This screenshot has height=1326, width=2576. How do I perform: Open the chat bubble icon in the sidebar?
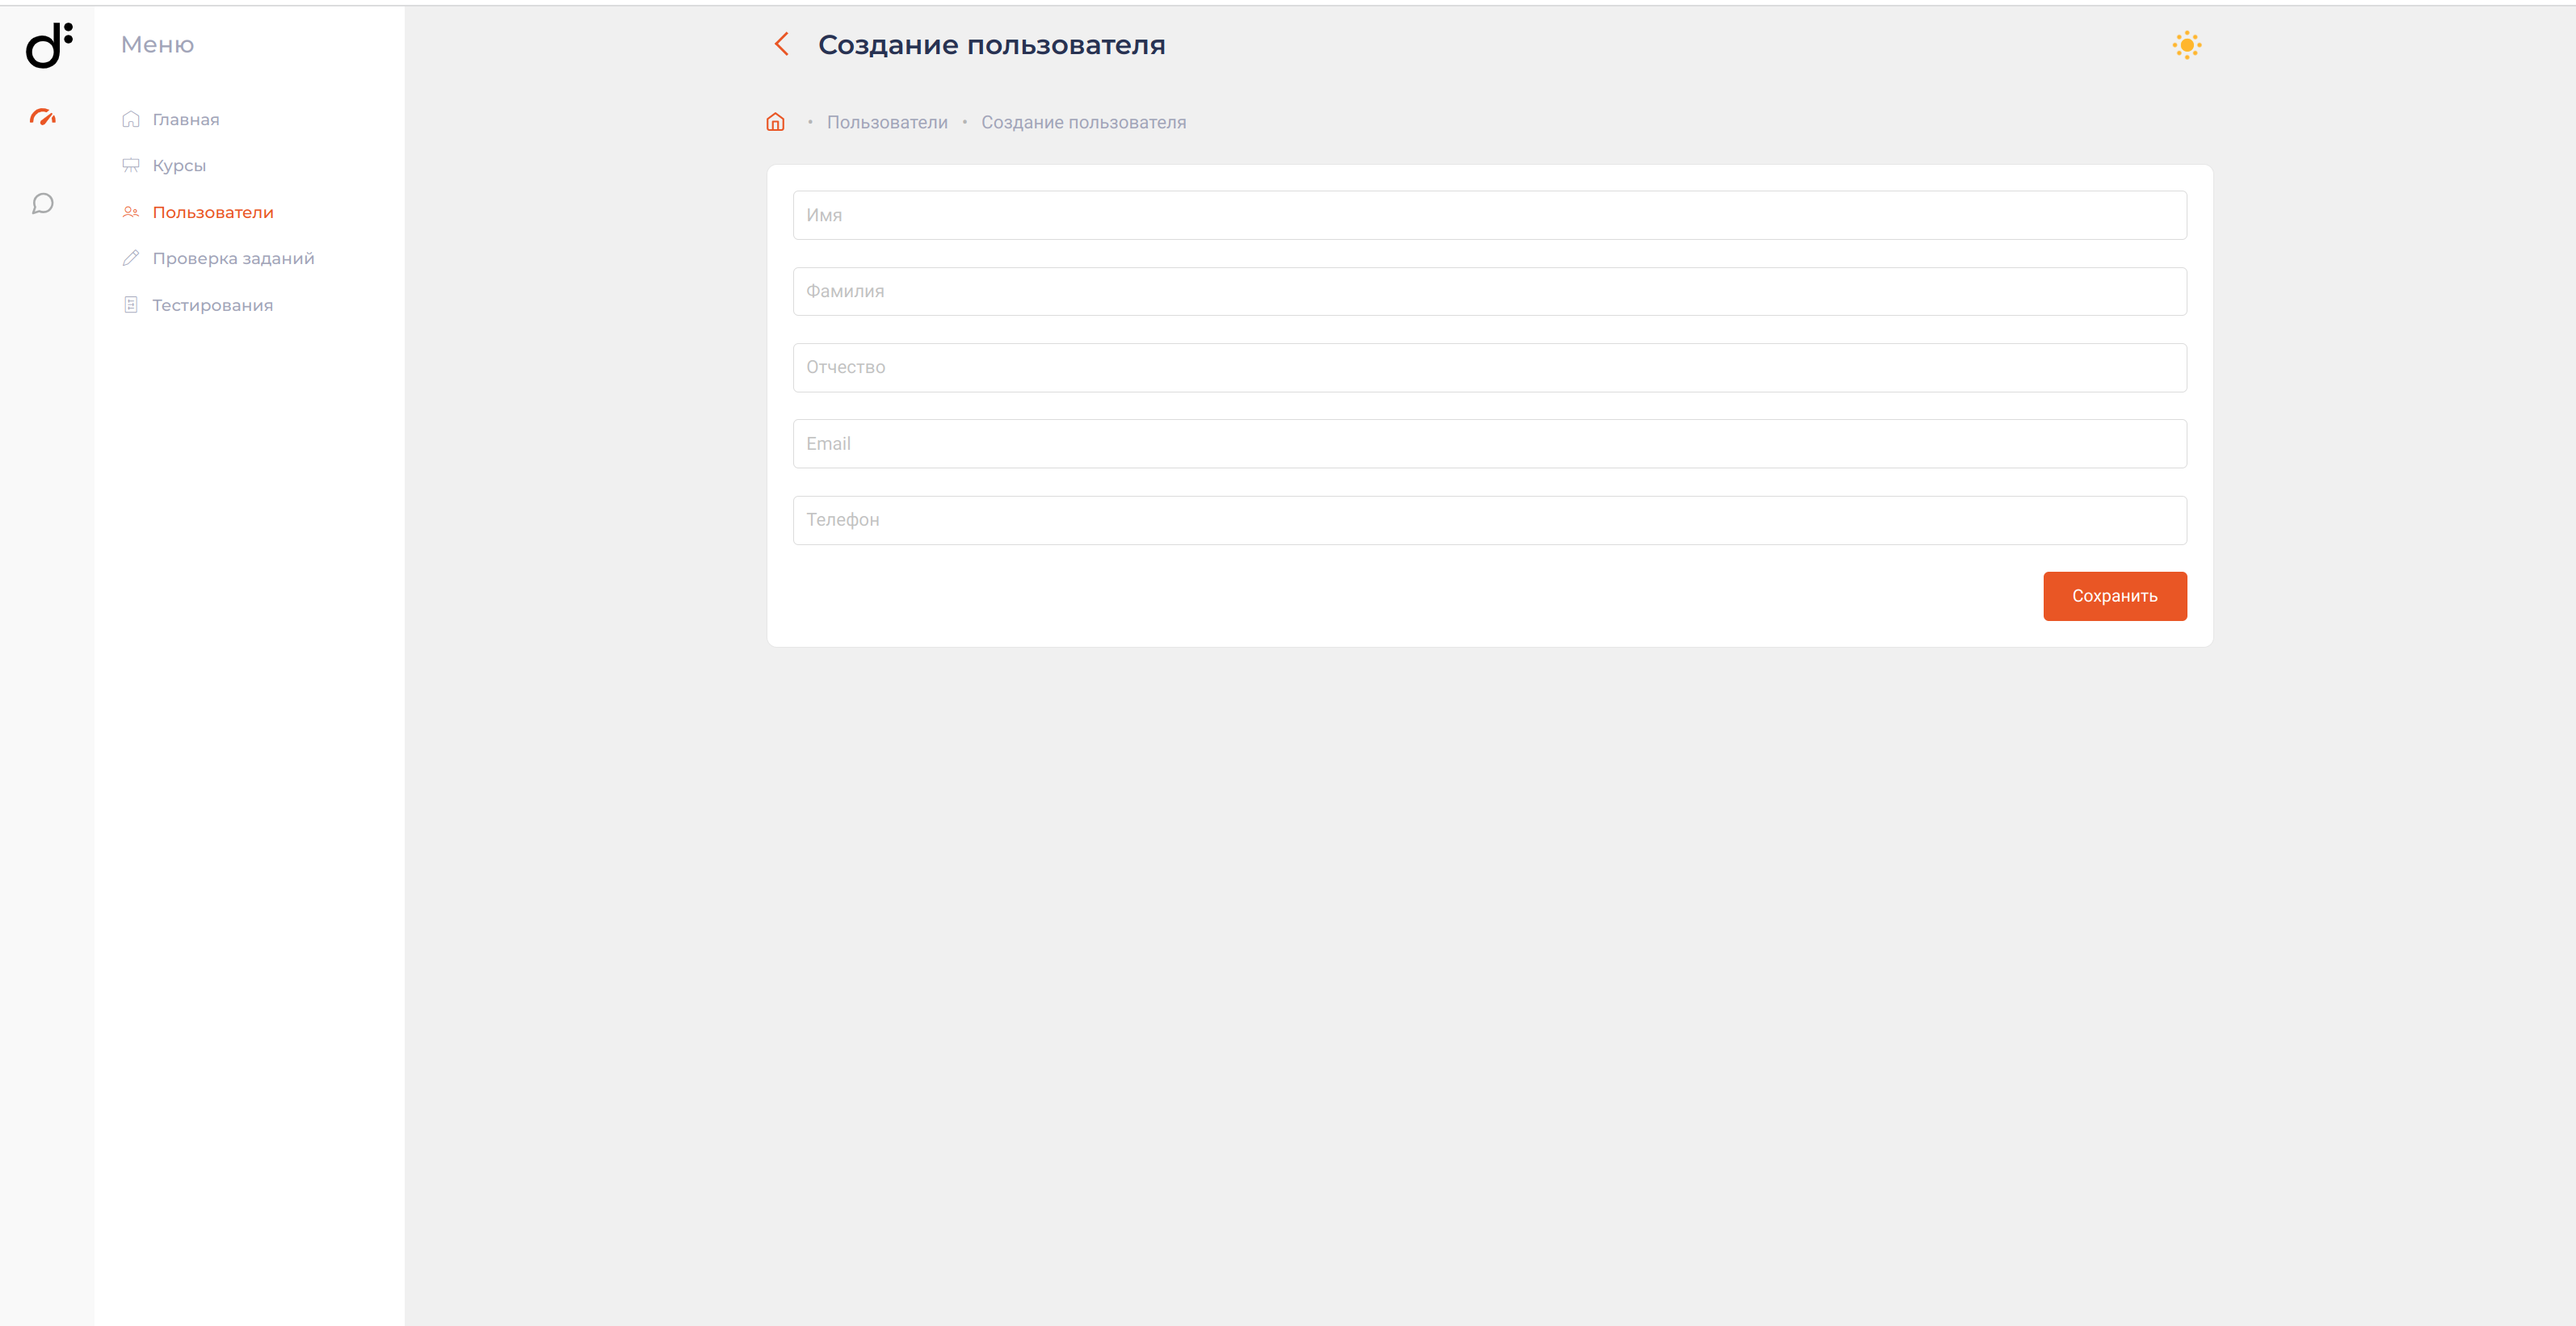43,204
